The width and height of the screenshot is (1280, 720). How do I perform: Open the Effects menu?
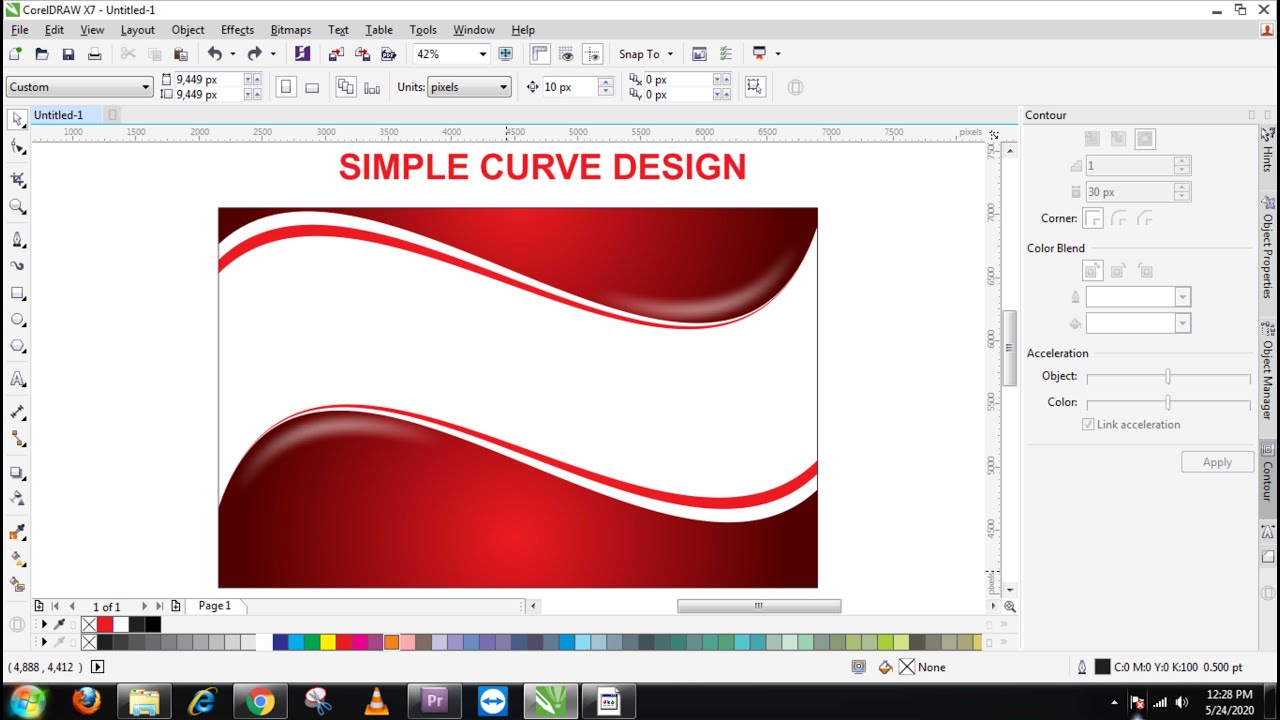pos(237,30)
